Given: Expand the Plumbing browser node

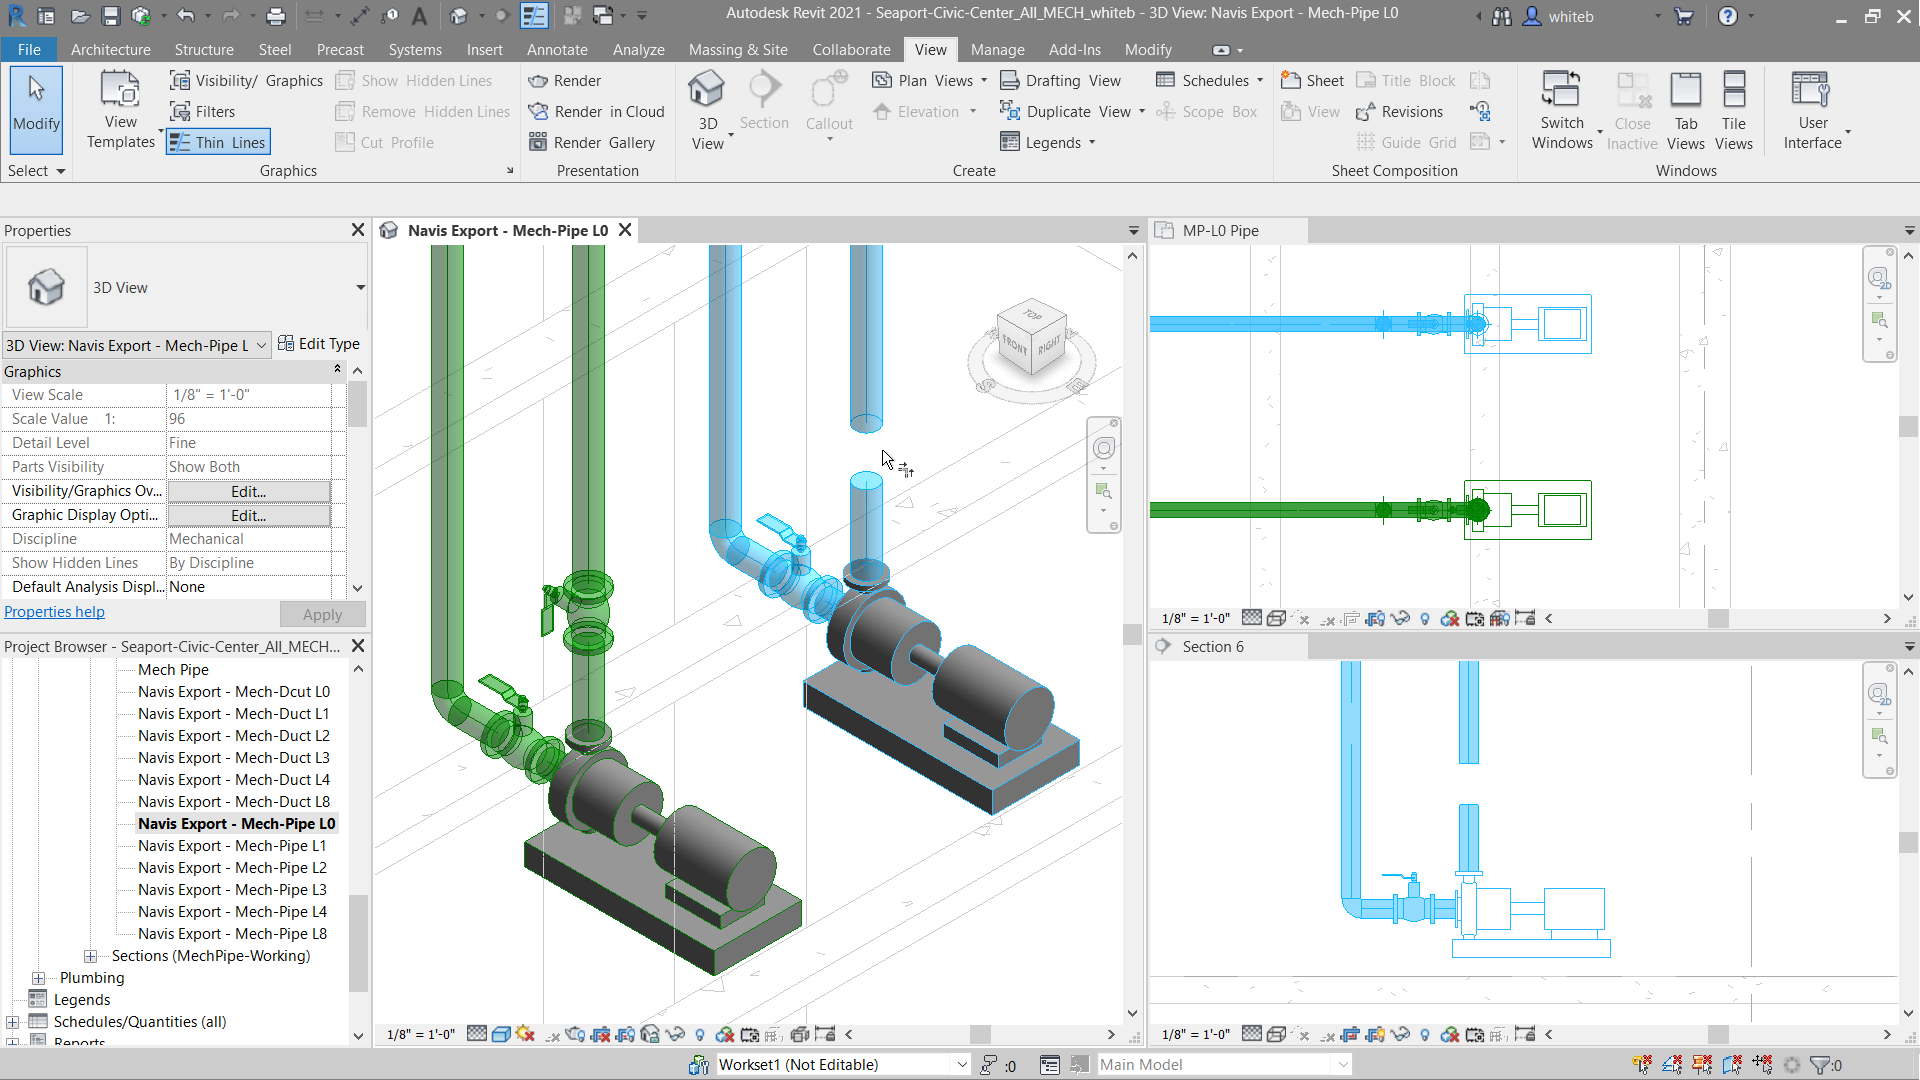Looking at the screenshot, I should point(38,978).
